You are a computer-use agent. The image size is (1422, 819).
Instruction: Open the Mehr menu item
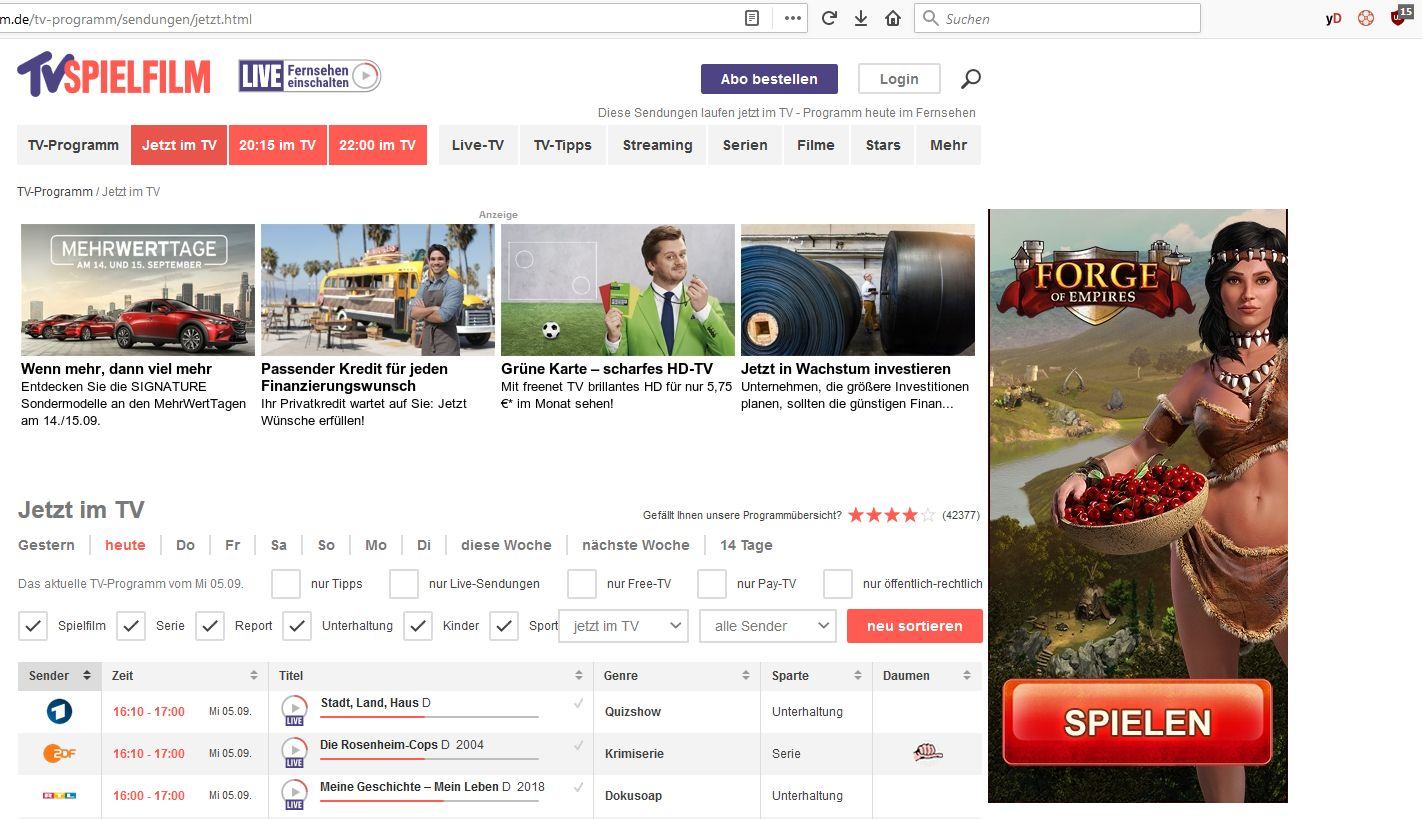(x=948, y=145)
